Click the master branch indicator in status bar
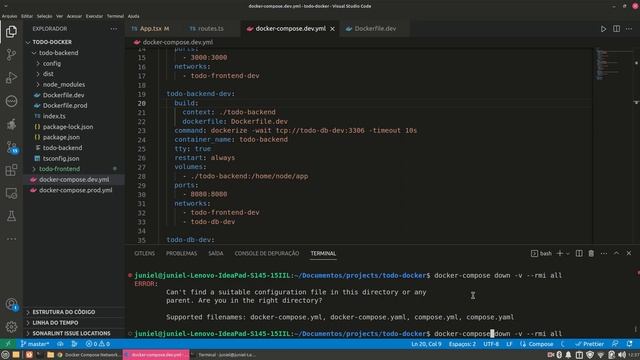This screenshot has width=640, height=360. pyautogui.click(x=35, y=344)
